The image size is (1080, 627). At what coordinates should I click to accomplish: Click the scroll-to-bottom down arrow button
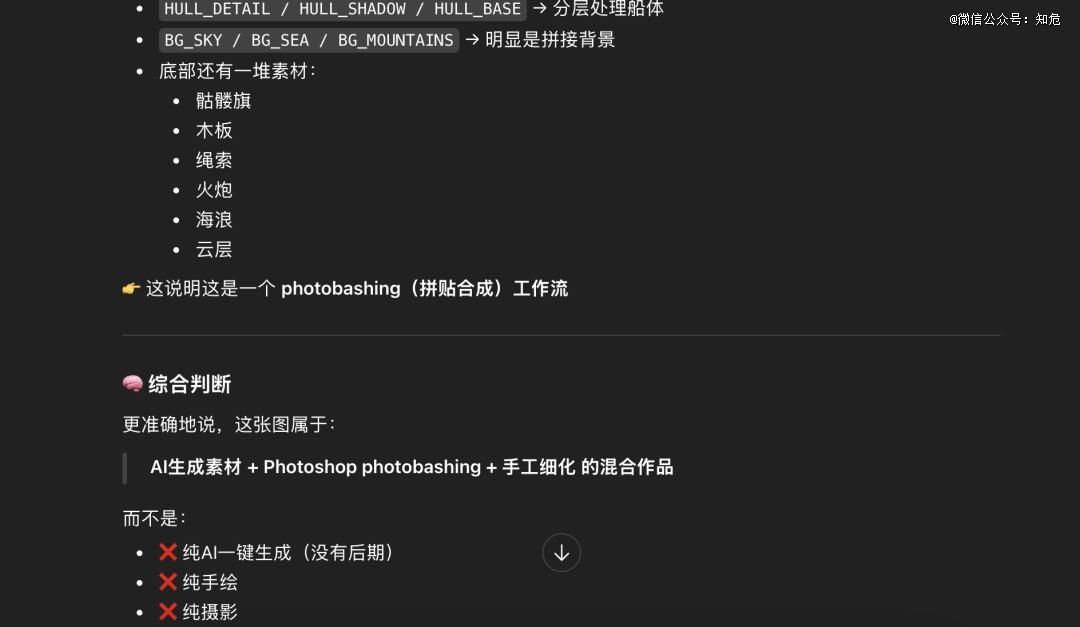point(561,553)
